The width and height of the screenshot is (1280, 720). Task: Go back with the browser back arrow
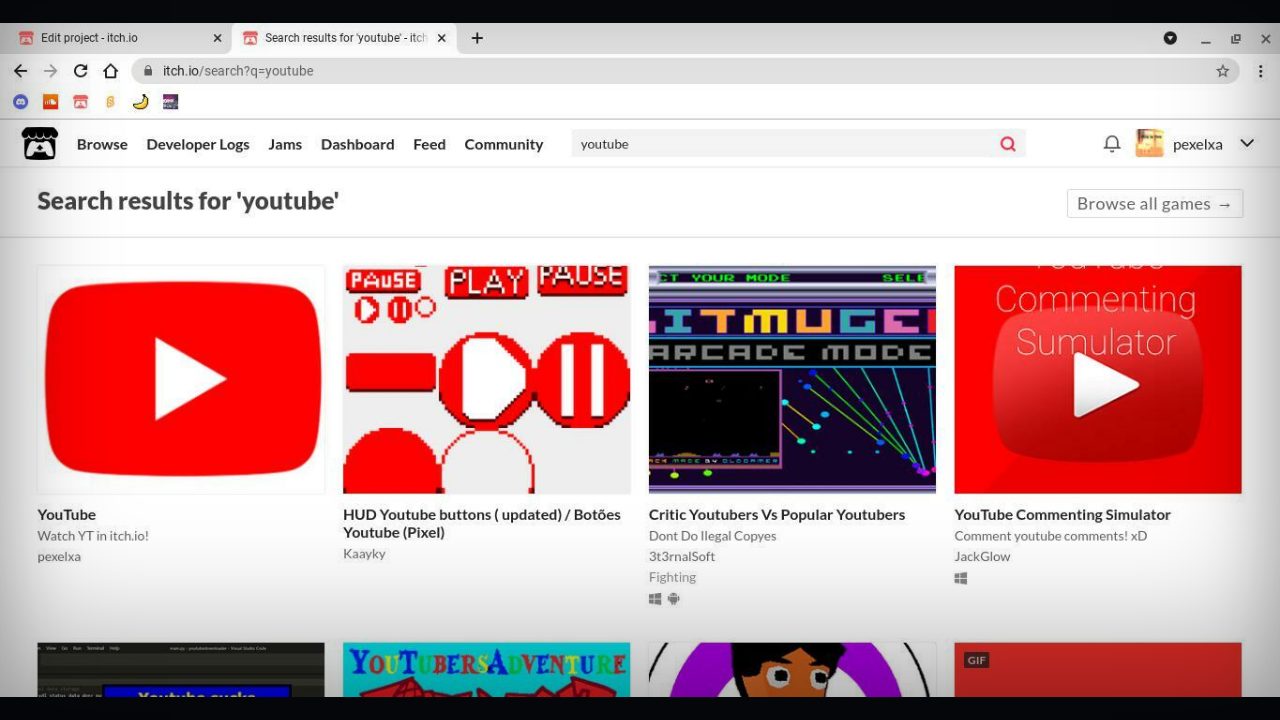[20, 71]
